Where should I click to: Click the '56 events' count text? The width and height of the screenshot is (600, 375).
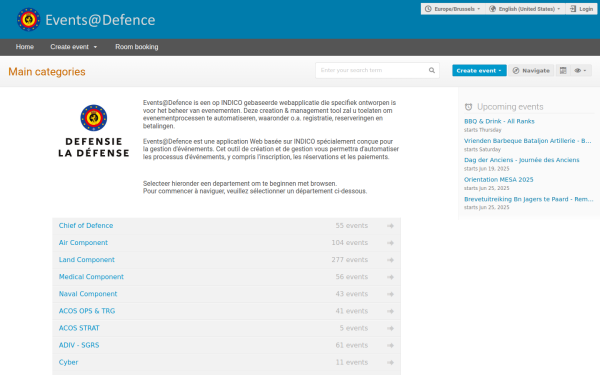coord(352,277)
